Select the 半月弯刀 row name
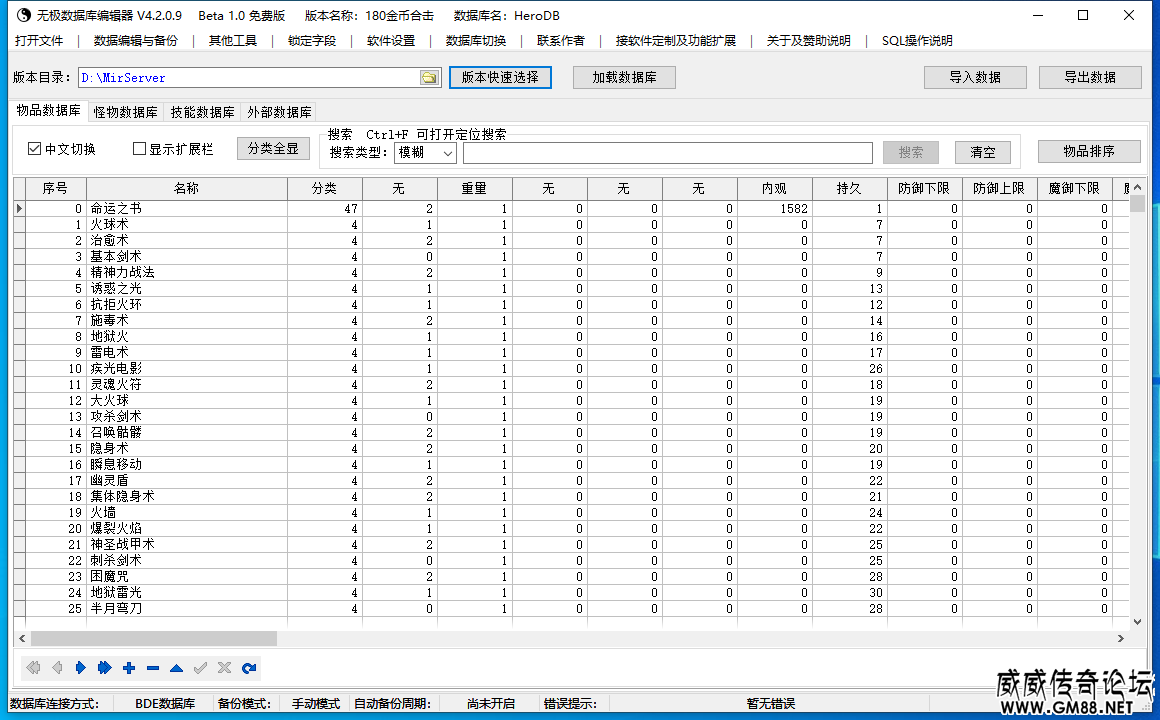Image resolution: width=1160 pixels, height=720 pixels. pyautogui.click(x=116, y=608)
